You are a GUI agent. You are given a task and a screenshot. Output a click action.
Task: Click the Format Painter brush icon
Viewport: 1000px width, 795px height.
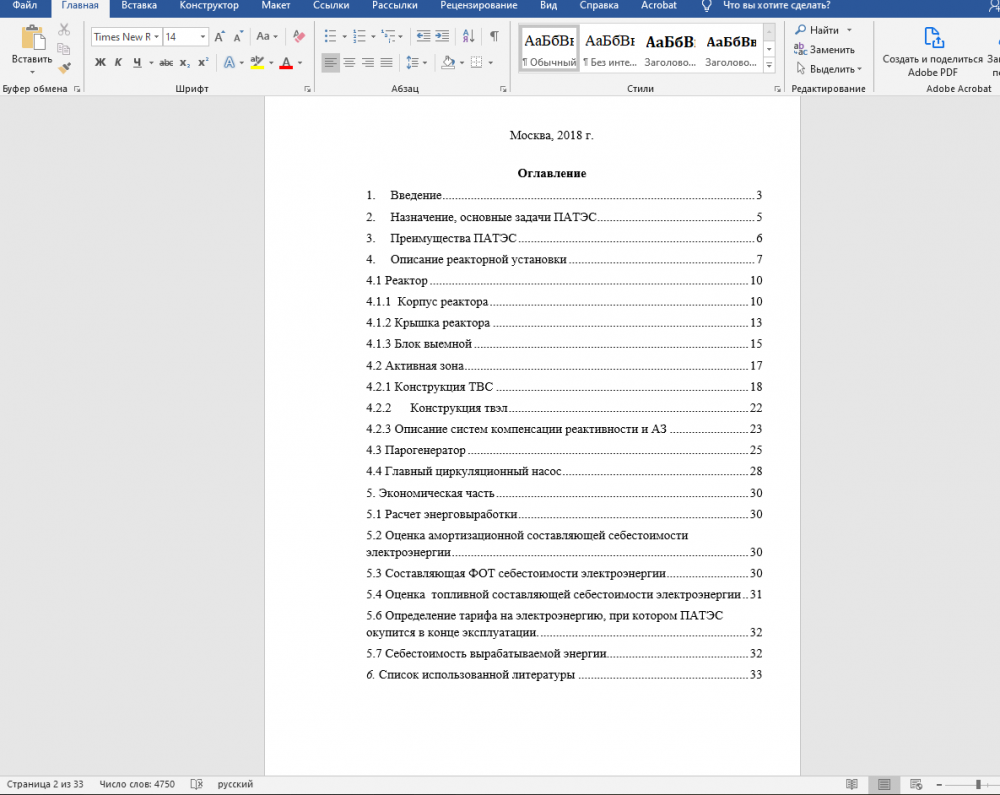tap(64, 68)
